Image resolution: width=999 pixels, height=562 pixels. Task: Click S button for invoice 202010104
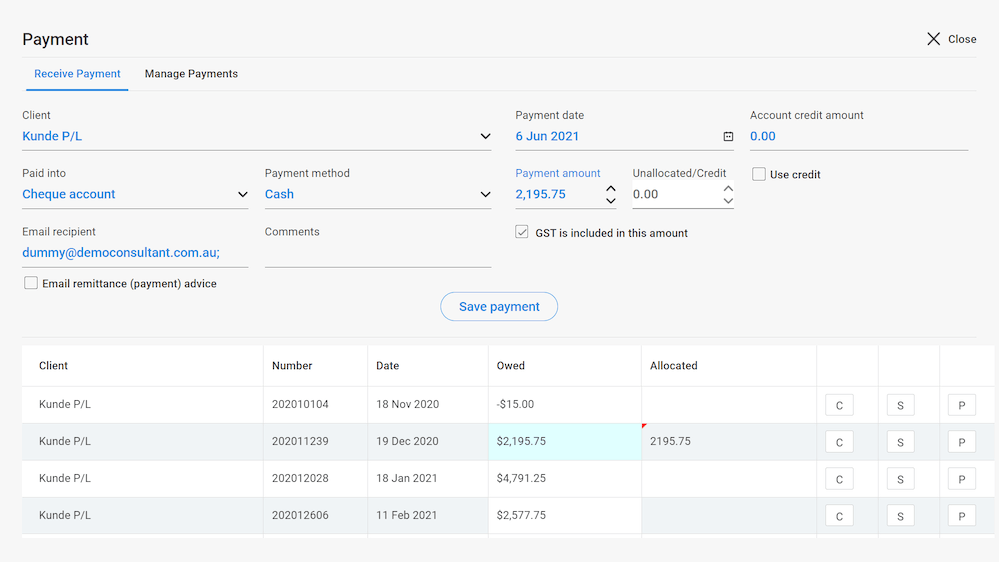(900, 405)
